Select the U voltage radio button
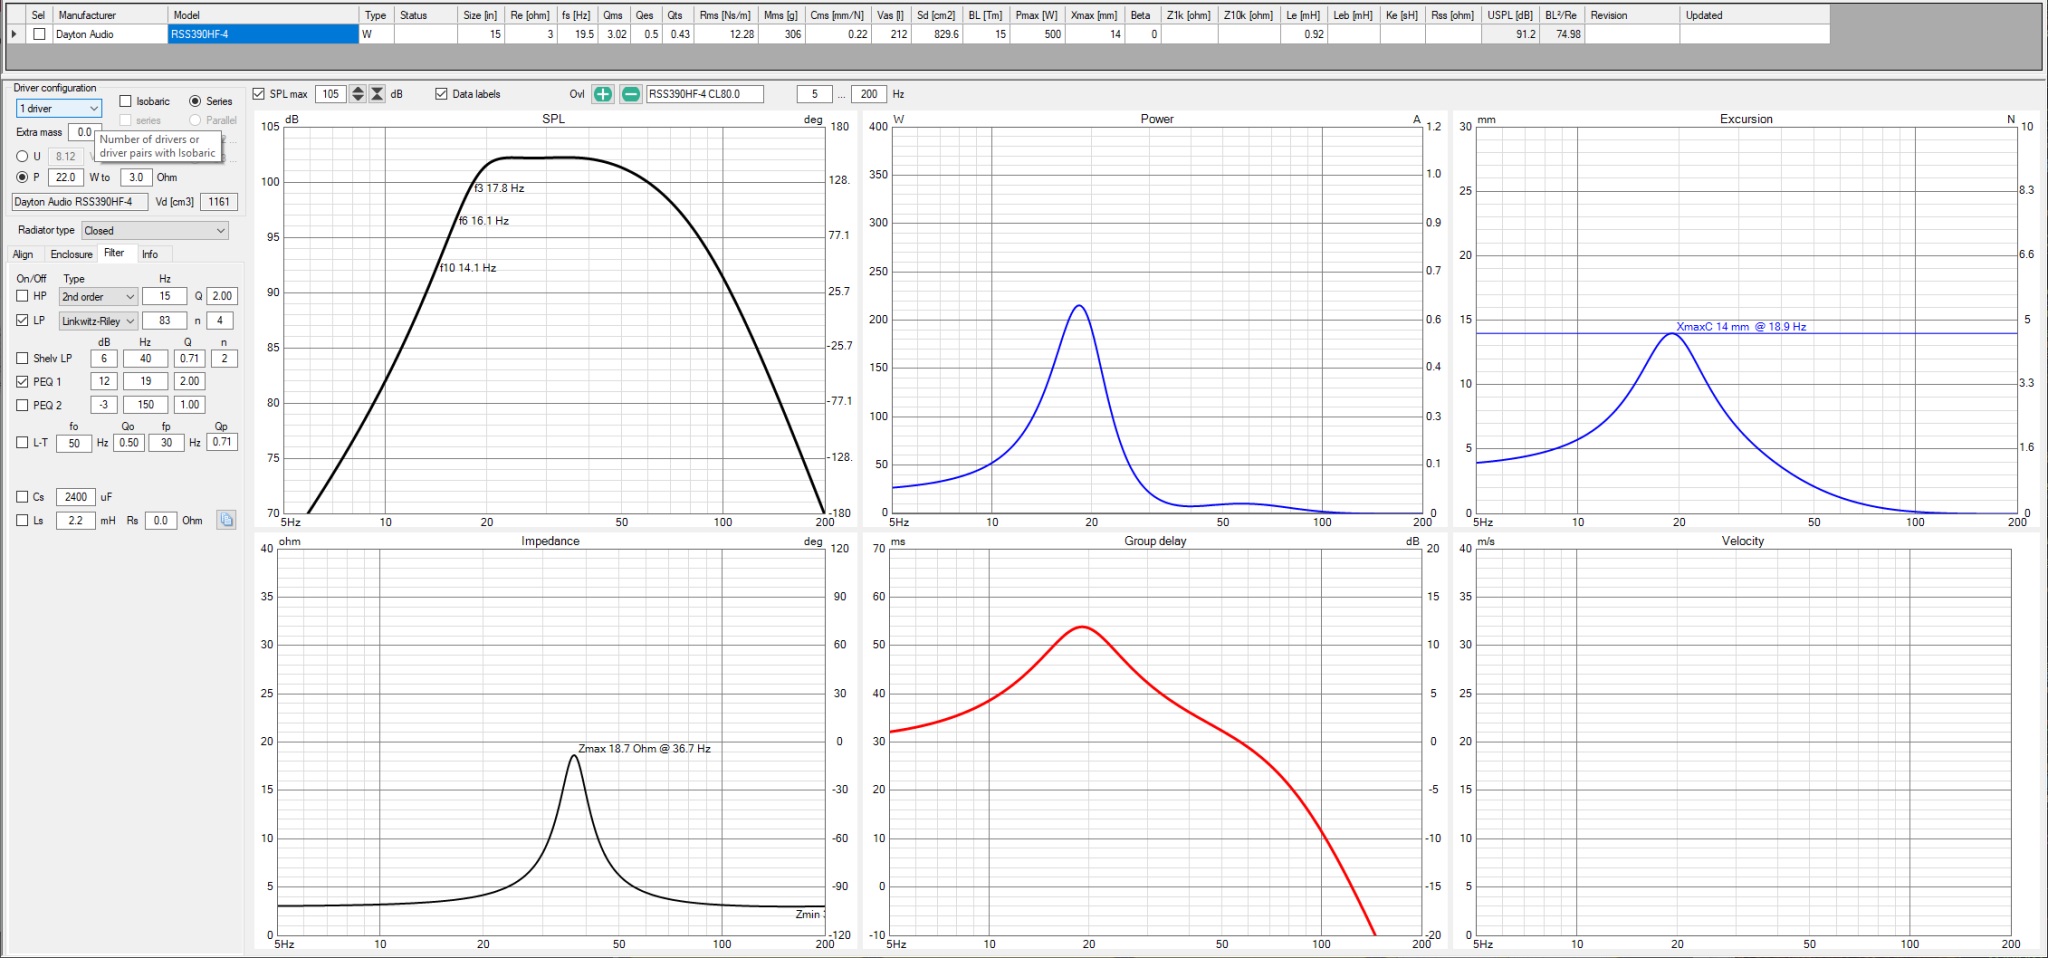Viewport: 2048px width, 958px height. click(x=22, y=156)
